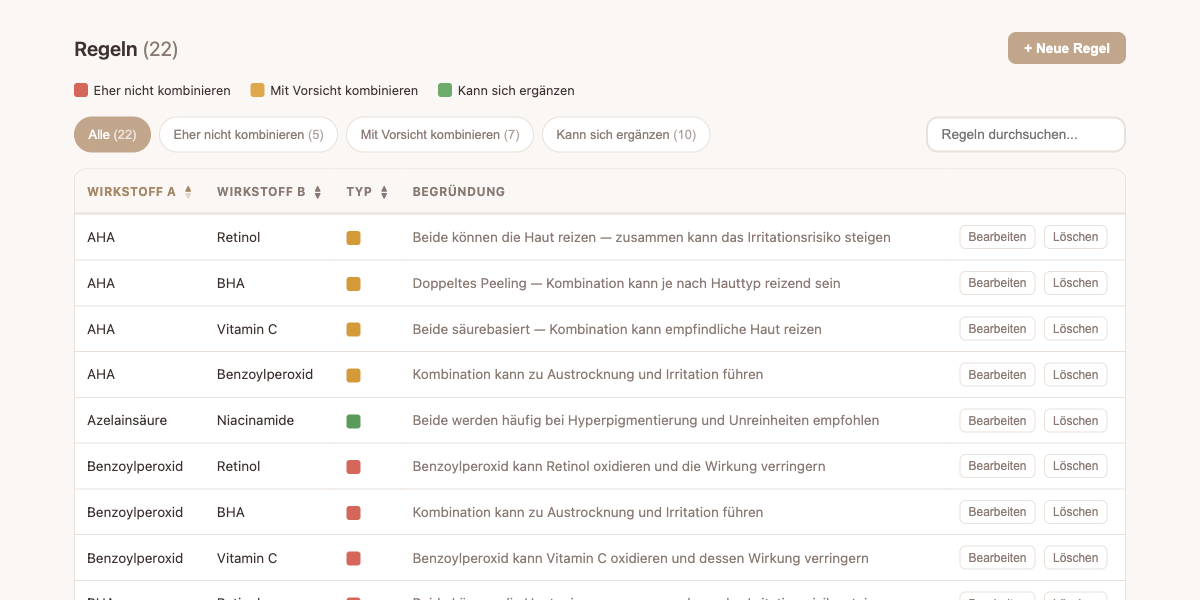Click the 'Niacinamide' cell
The width and height of the screenshot is (1200, 600).
click(255, 420)
